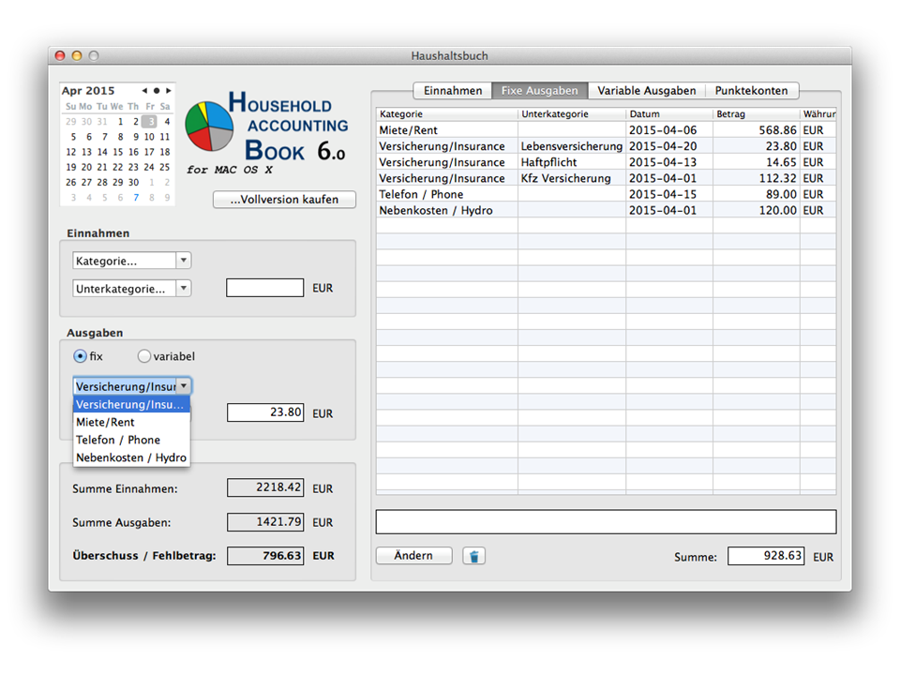Select April 15 in the calendar
The height and width of the screenshot is (675, 900).
pyautogui.click(x=118, y=152)
